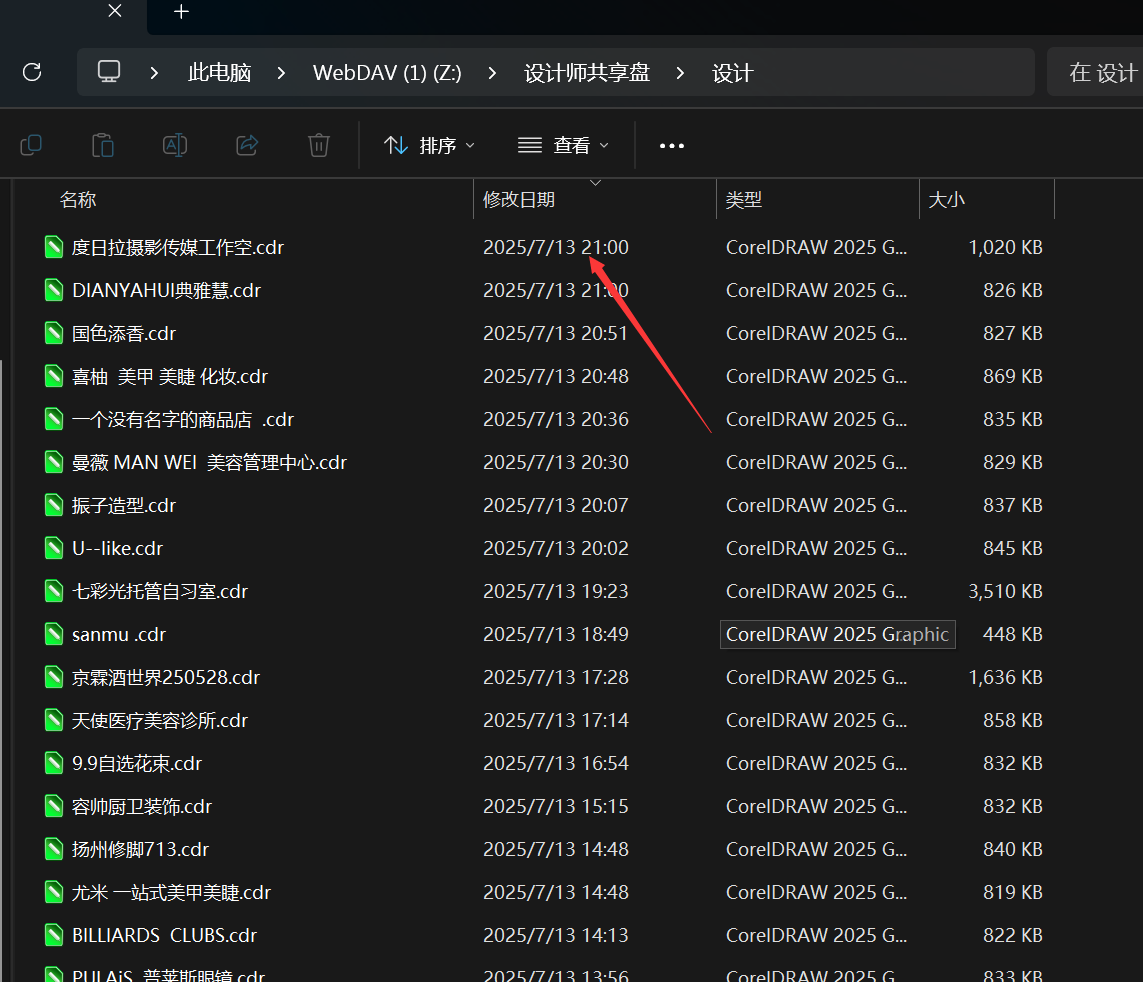The height and width of the screenshot is (982, 1143).
Task: Click the date 2025/7/13 15:15
Action: click(x=555, y=806)
